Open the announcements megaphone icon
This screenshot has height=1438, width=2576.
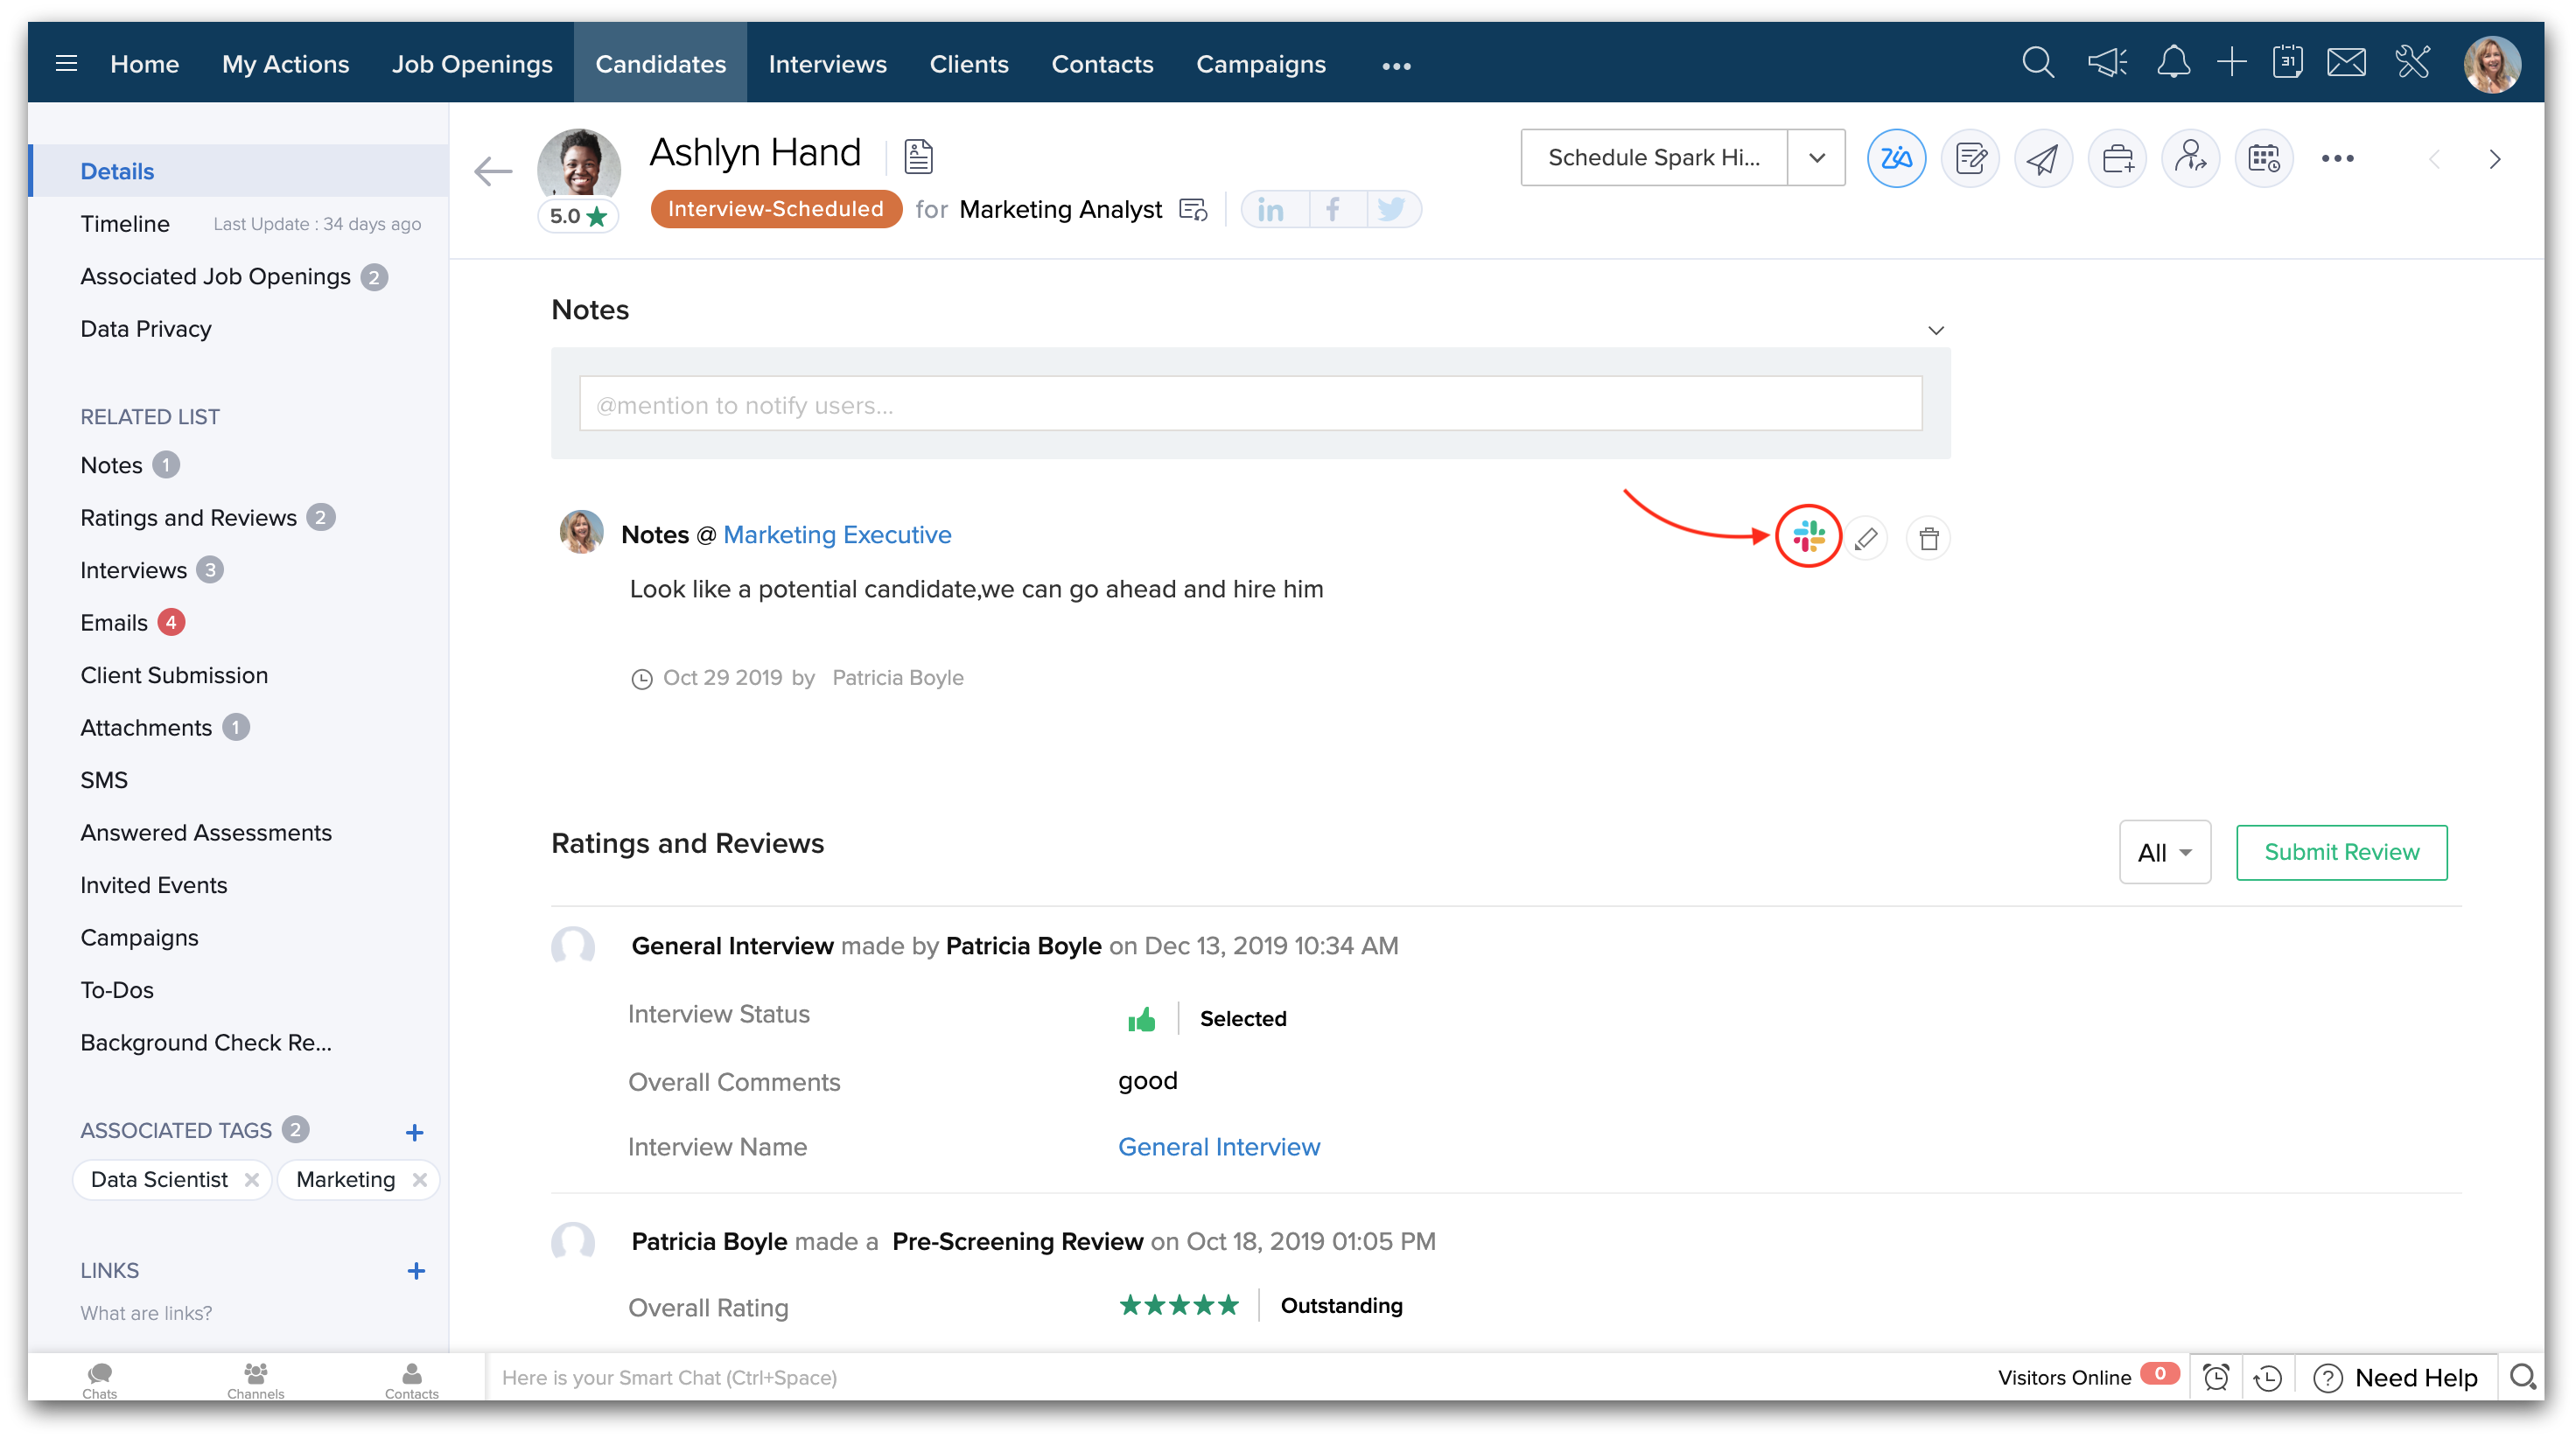pyautogui.click(x=2107, y=63)
